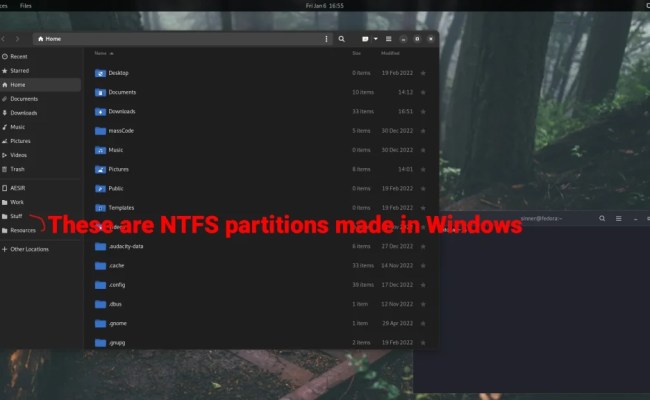This screenshot has height=400, width=650.
Task: Star the .config folder
Action: point(423,285)
